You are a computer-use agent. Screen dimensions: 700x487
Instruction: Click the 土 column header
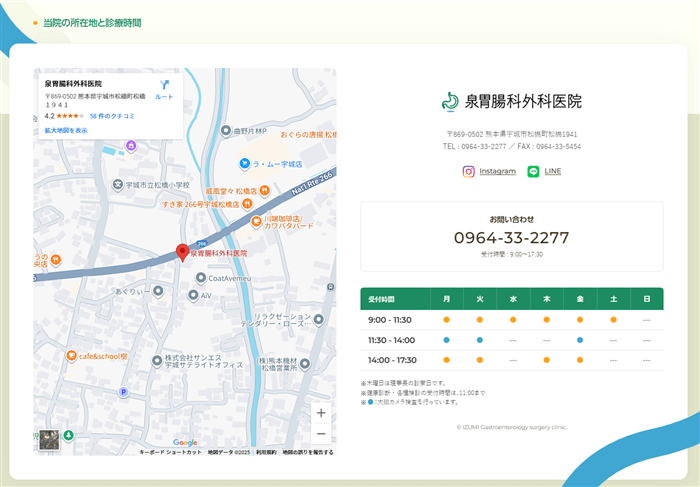613,299
